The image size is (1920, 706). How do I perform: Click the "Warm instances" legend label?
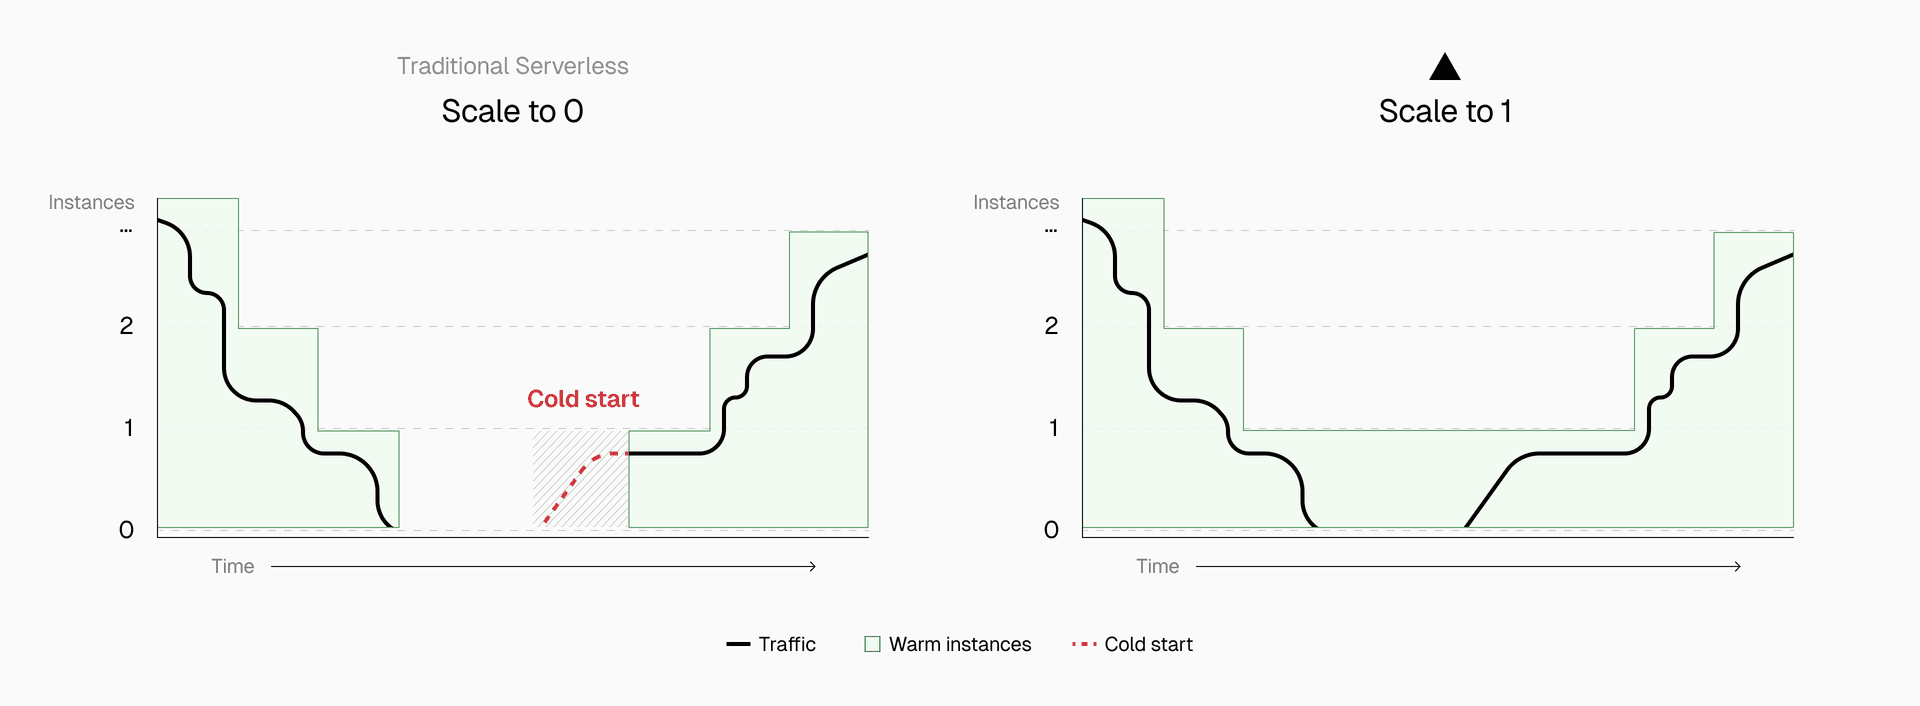960,645
